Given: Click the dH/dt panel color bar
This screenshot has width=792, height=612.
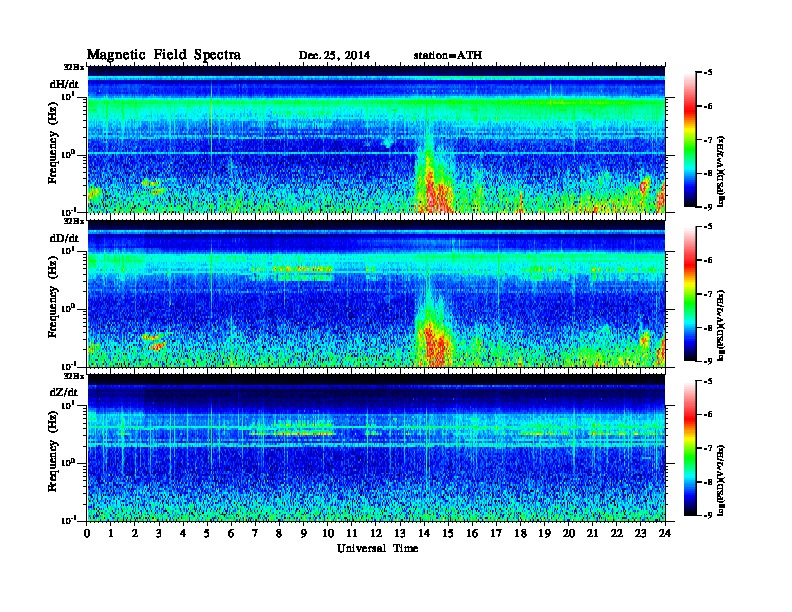Looking at the screenshot, I should (690, 139).
